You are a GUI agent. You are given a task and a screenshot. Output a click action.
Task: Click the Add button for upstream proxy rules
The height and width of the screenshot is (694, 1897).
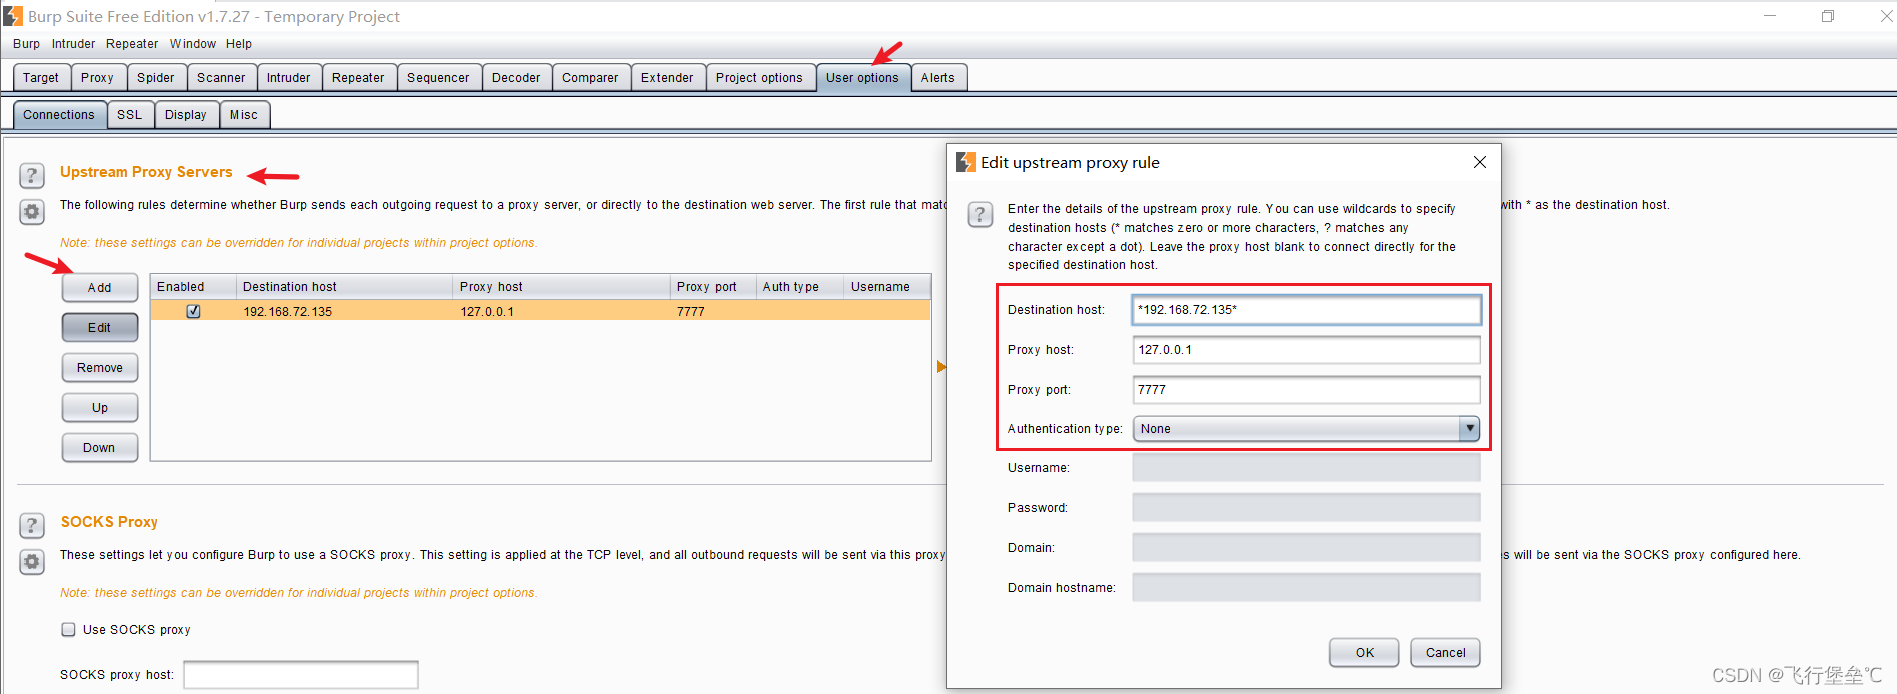[x=100, y=288]
